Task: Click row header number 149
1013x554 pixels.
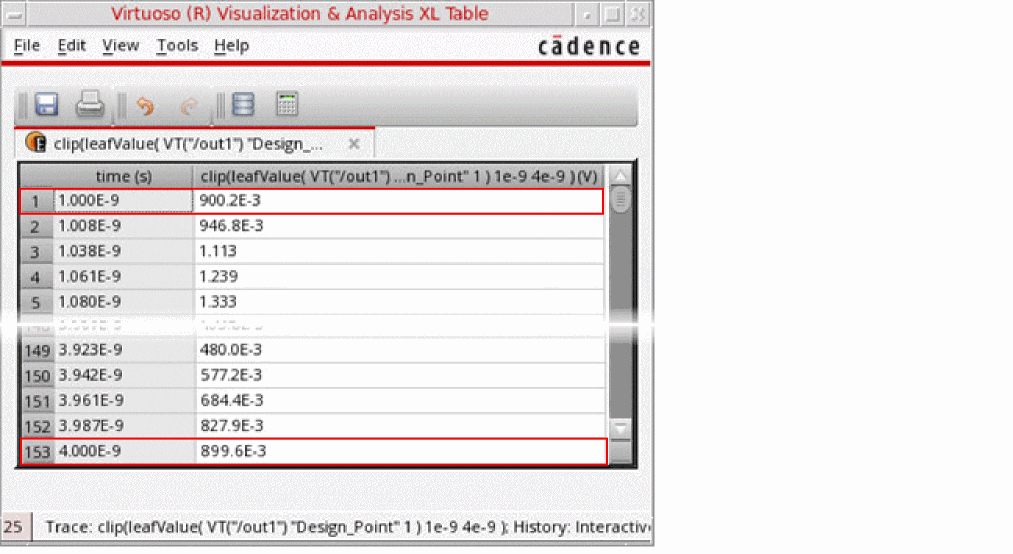Action: (x=37, y=350)
